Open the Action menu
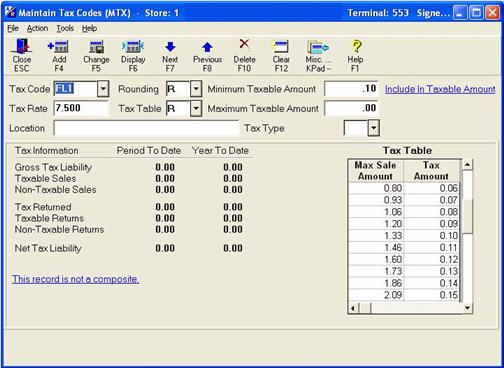 tap(37, 29)
